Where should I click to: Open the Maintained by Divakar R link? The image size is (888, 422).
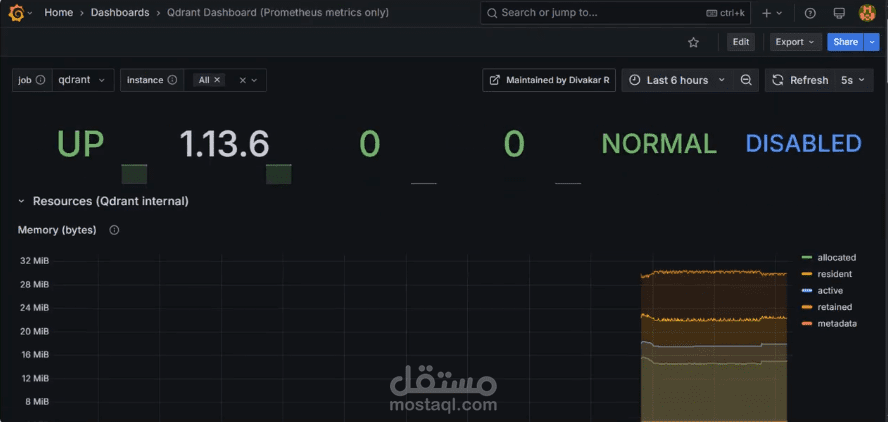pos(549,80)
